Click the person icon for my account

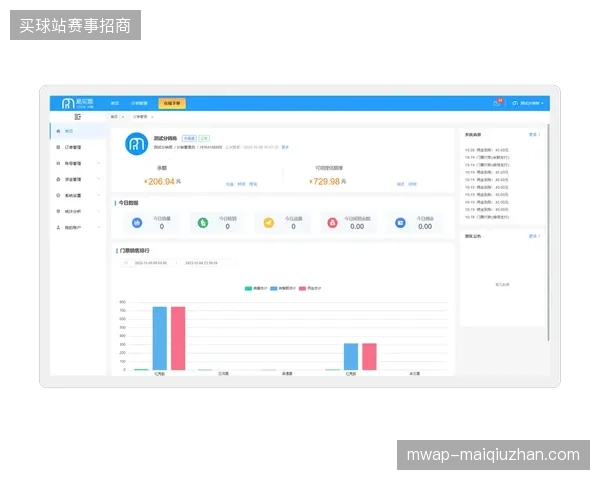click(58, 227)
